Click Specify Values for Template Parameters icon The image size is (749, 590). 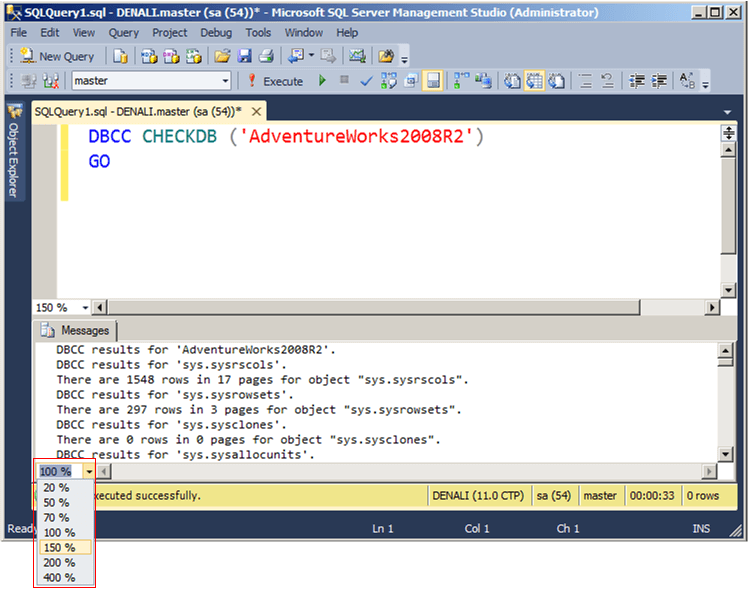[687, 81]
